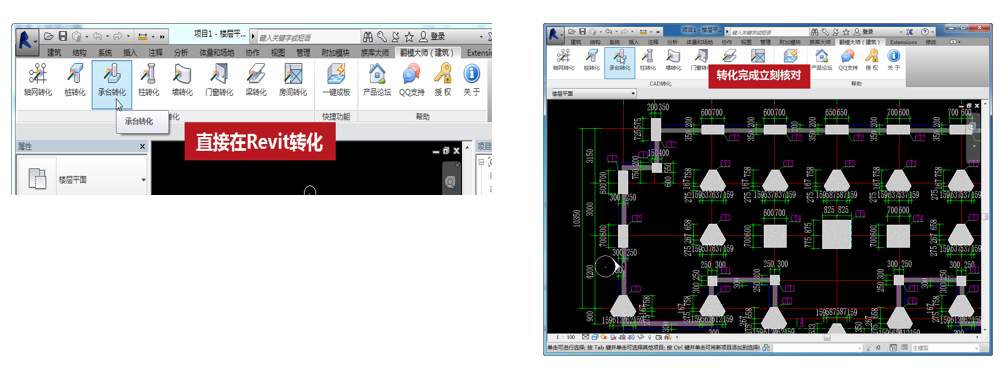Close the 属性 properties panel

pos(142,147)
